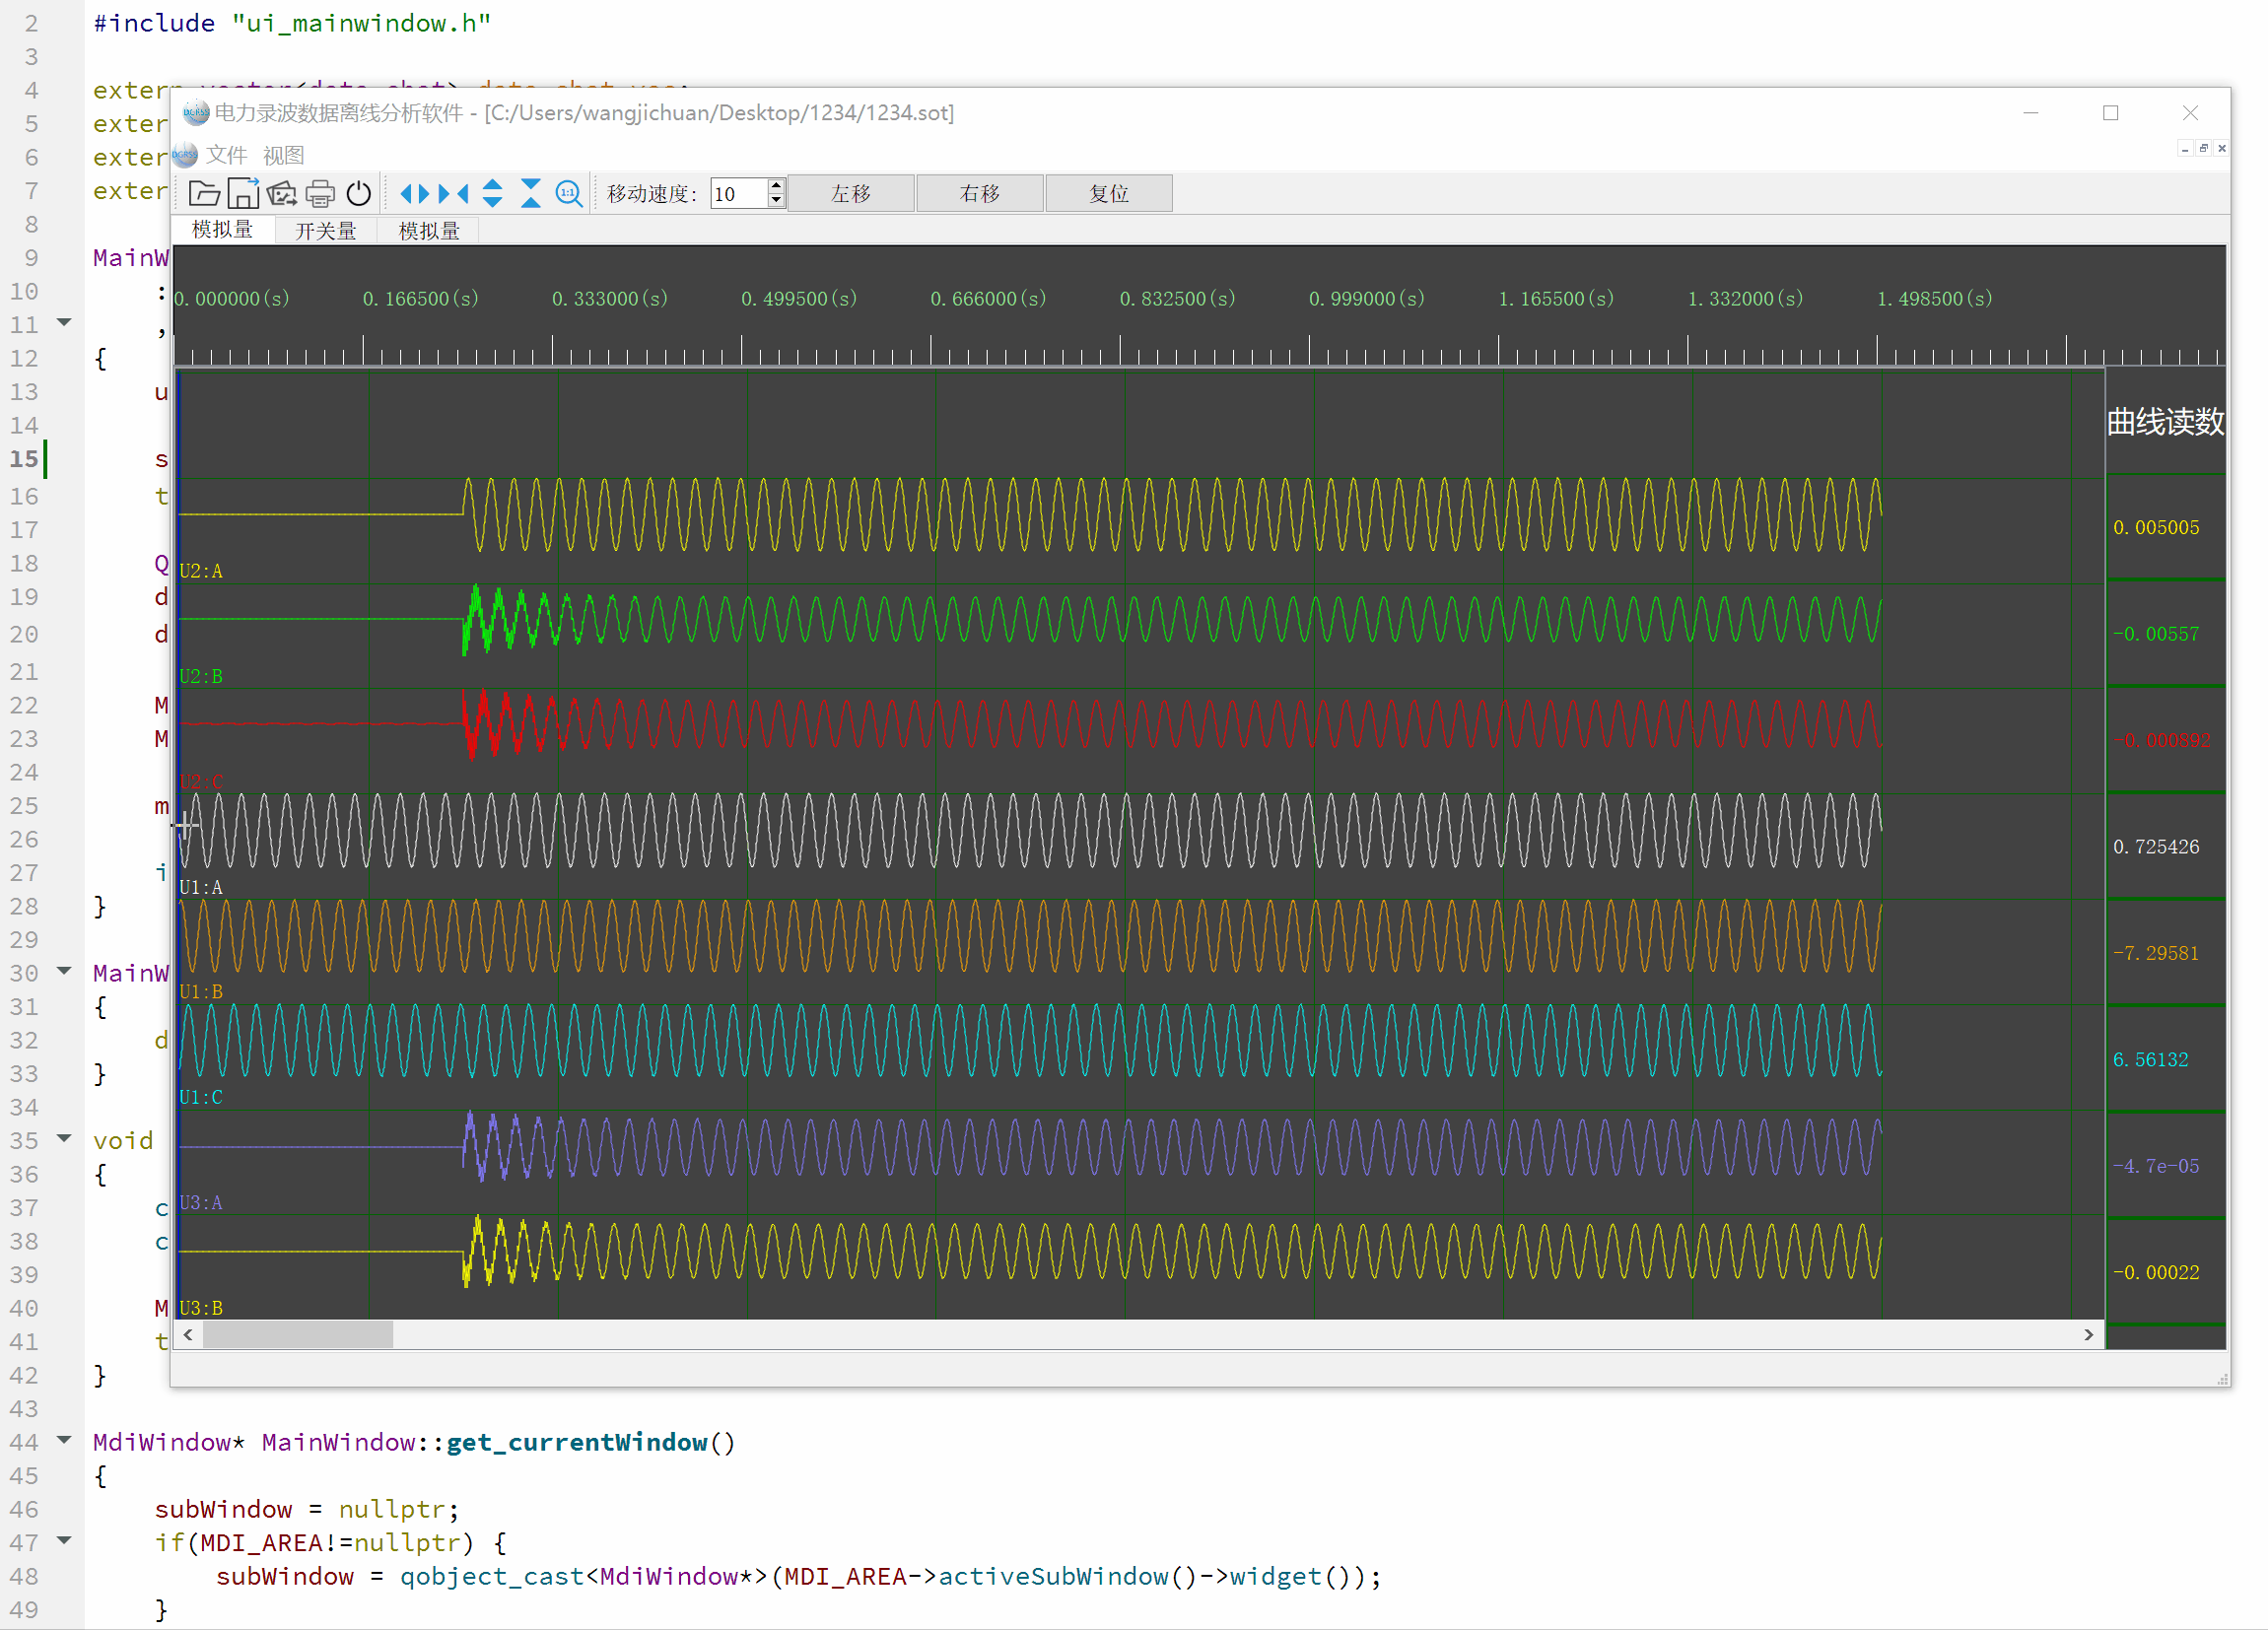
Task: Increase 移动速度 with spinbox up arrow
Action: click(776, 186)
